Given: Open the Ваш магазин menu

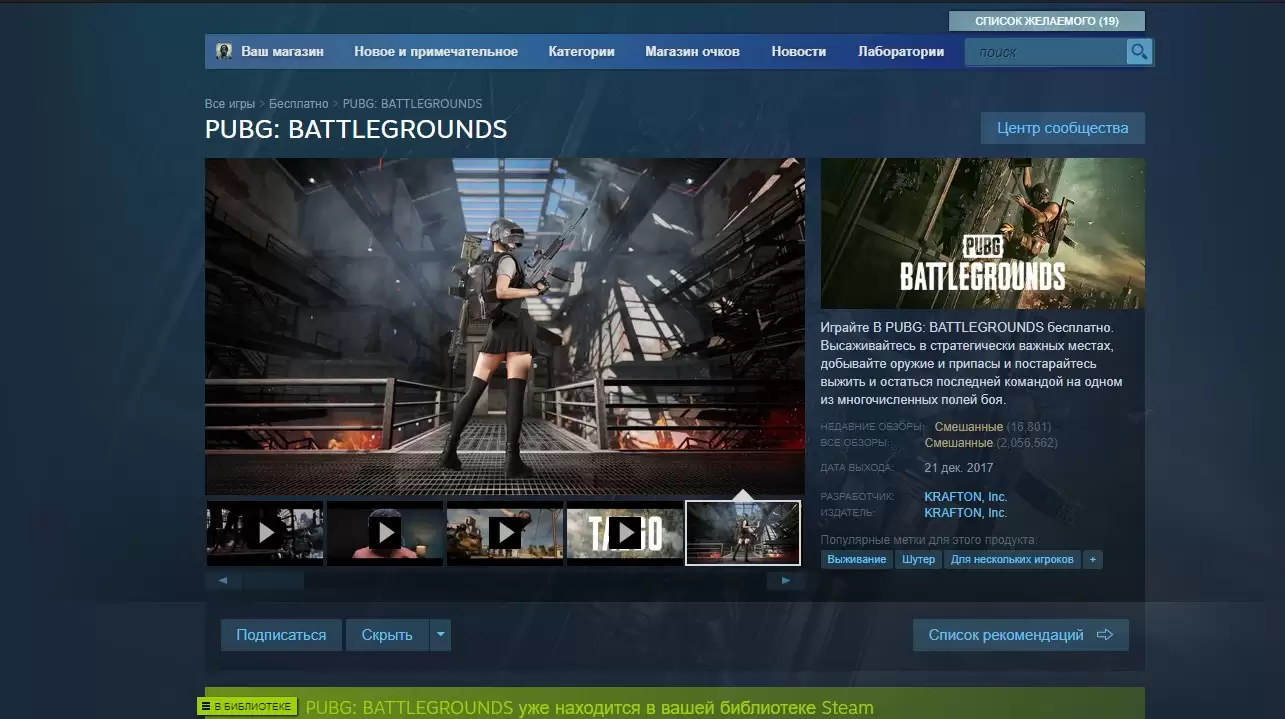Looking at the screenshot, I should (x=282, y=51).
